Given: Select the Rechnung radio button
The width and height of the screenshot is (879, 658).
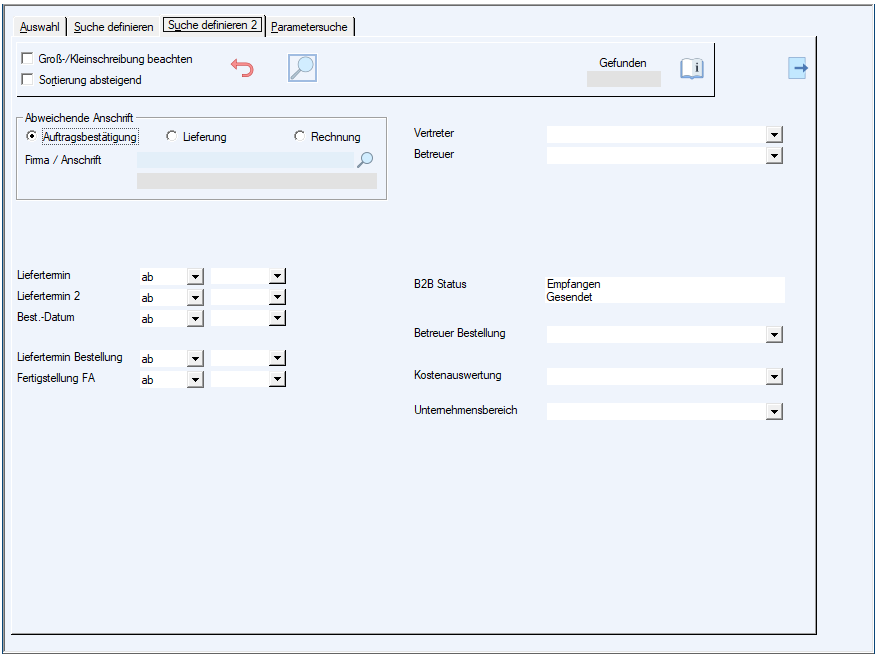Looking at the screenshot, I should (x=300, y=136).
